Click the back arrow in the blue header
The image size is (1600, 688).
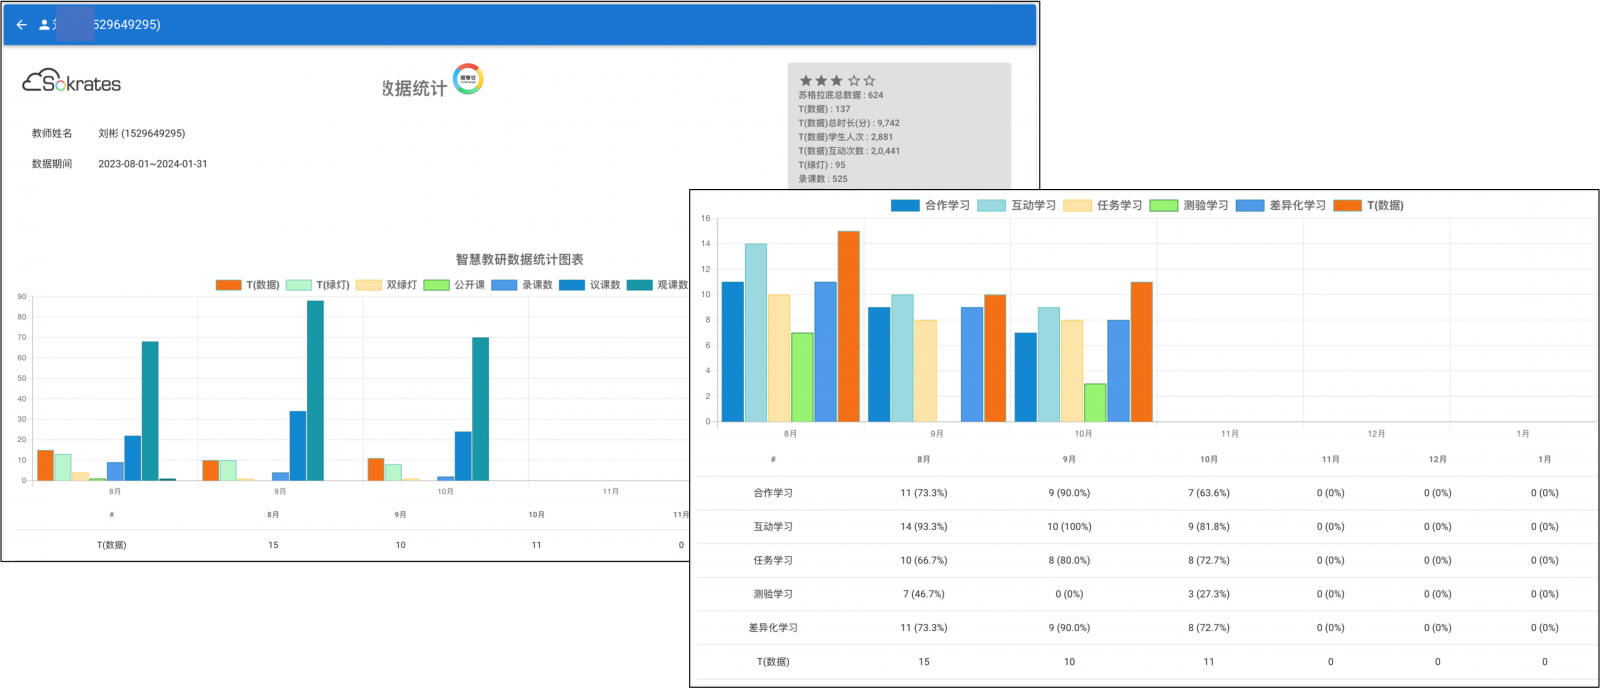[x=21, y=25]
